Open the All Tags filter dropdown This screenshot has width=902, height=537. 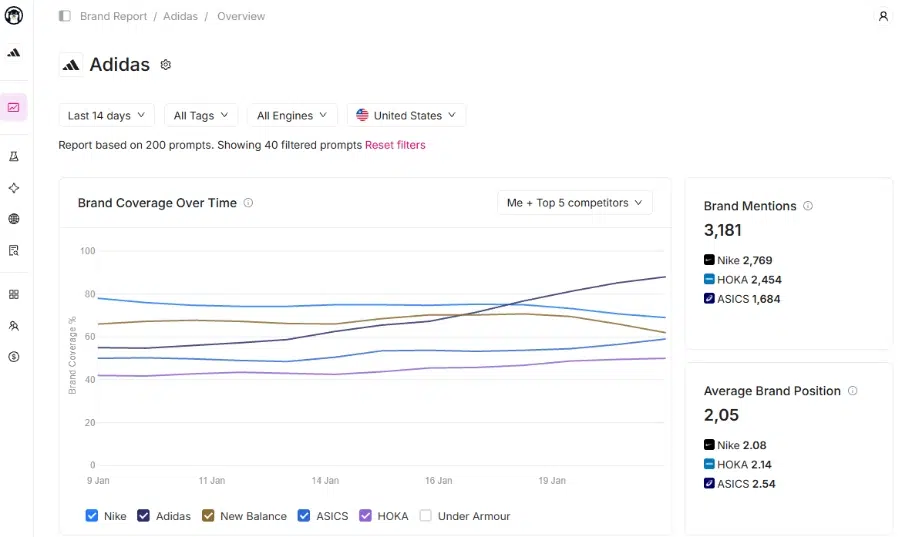(x=201, y=116)
